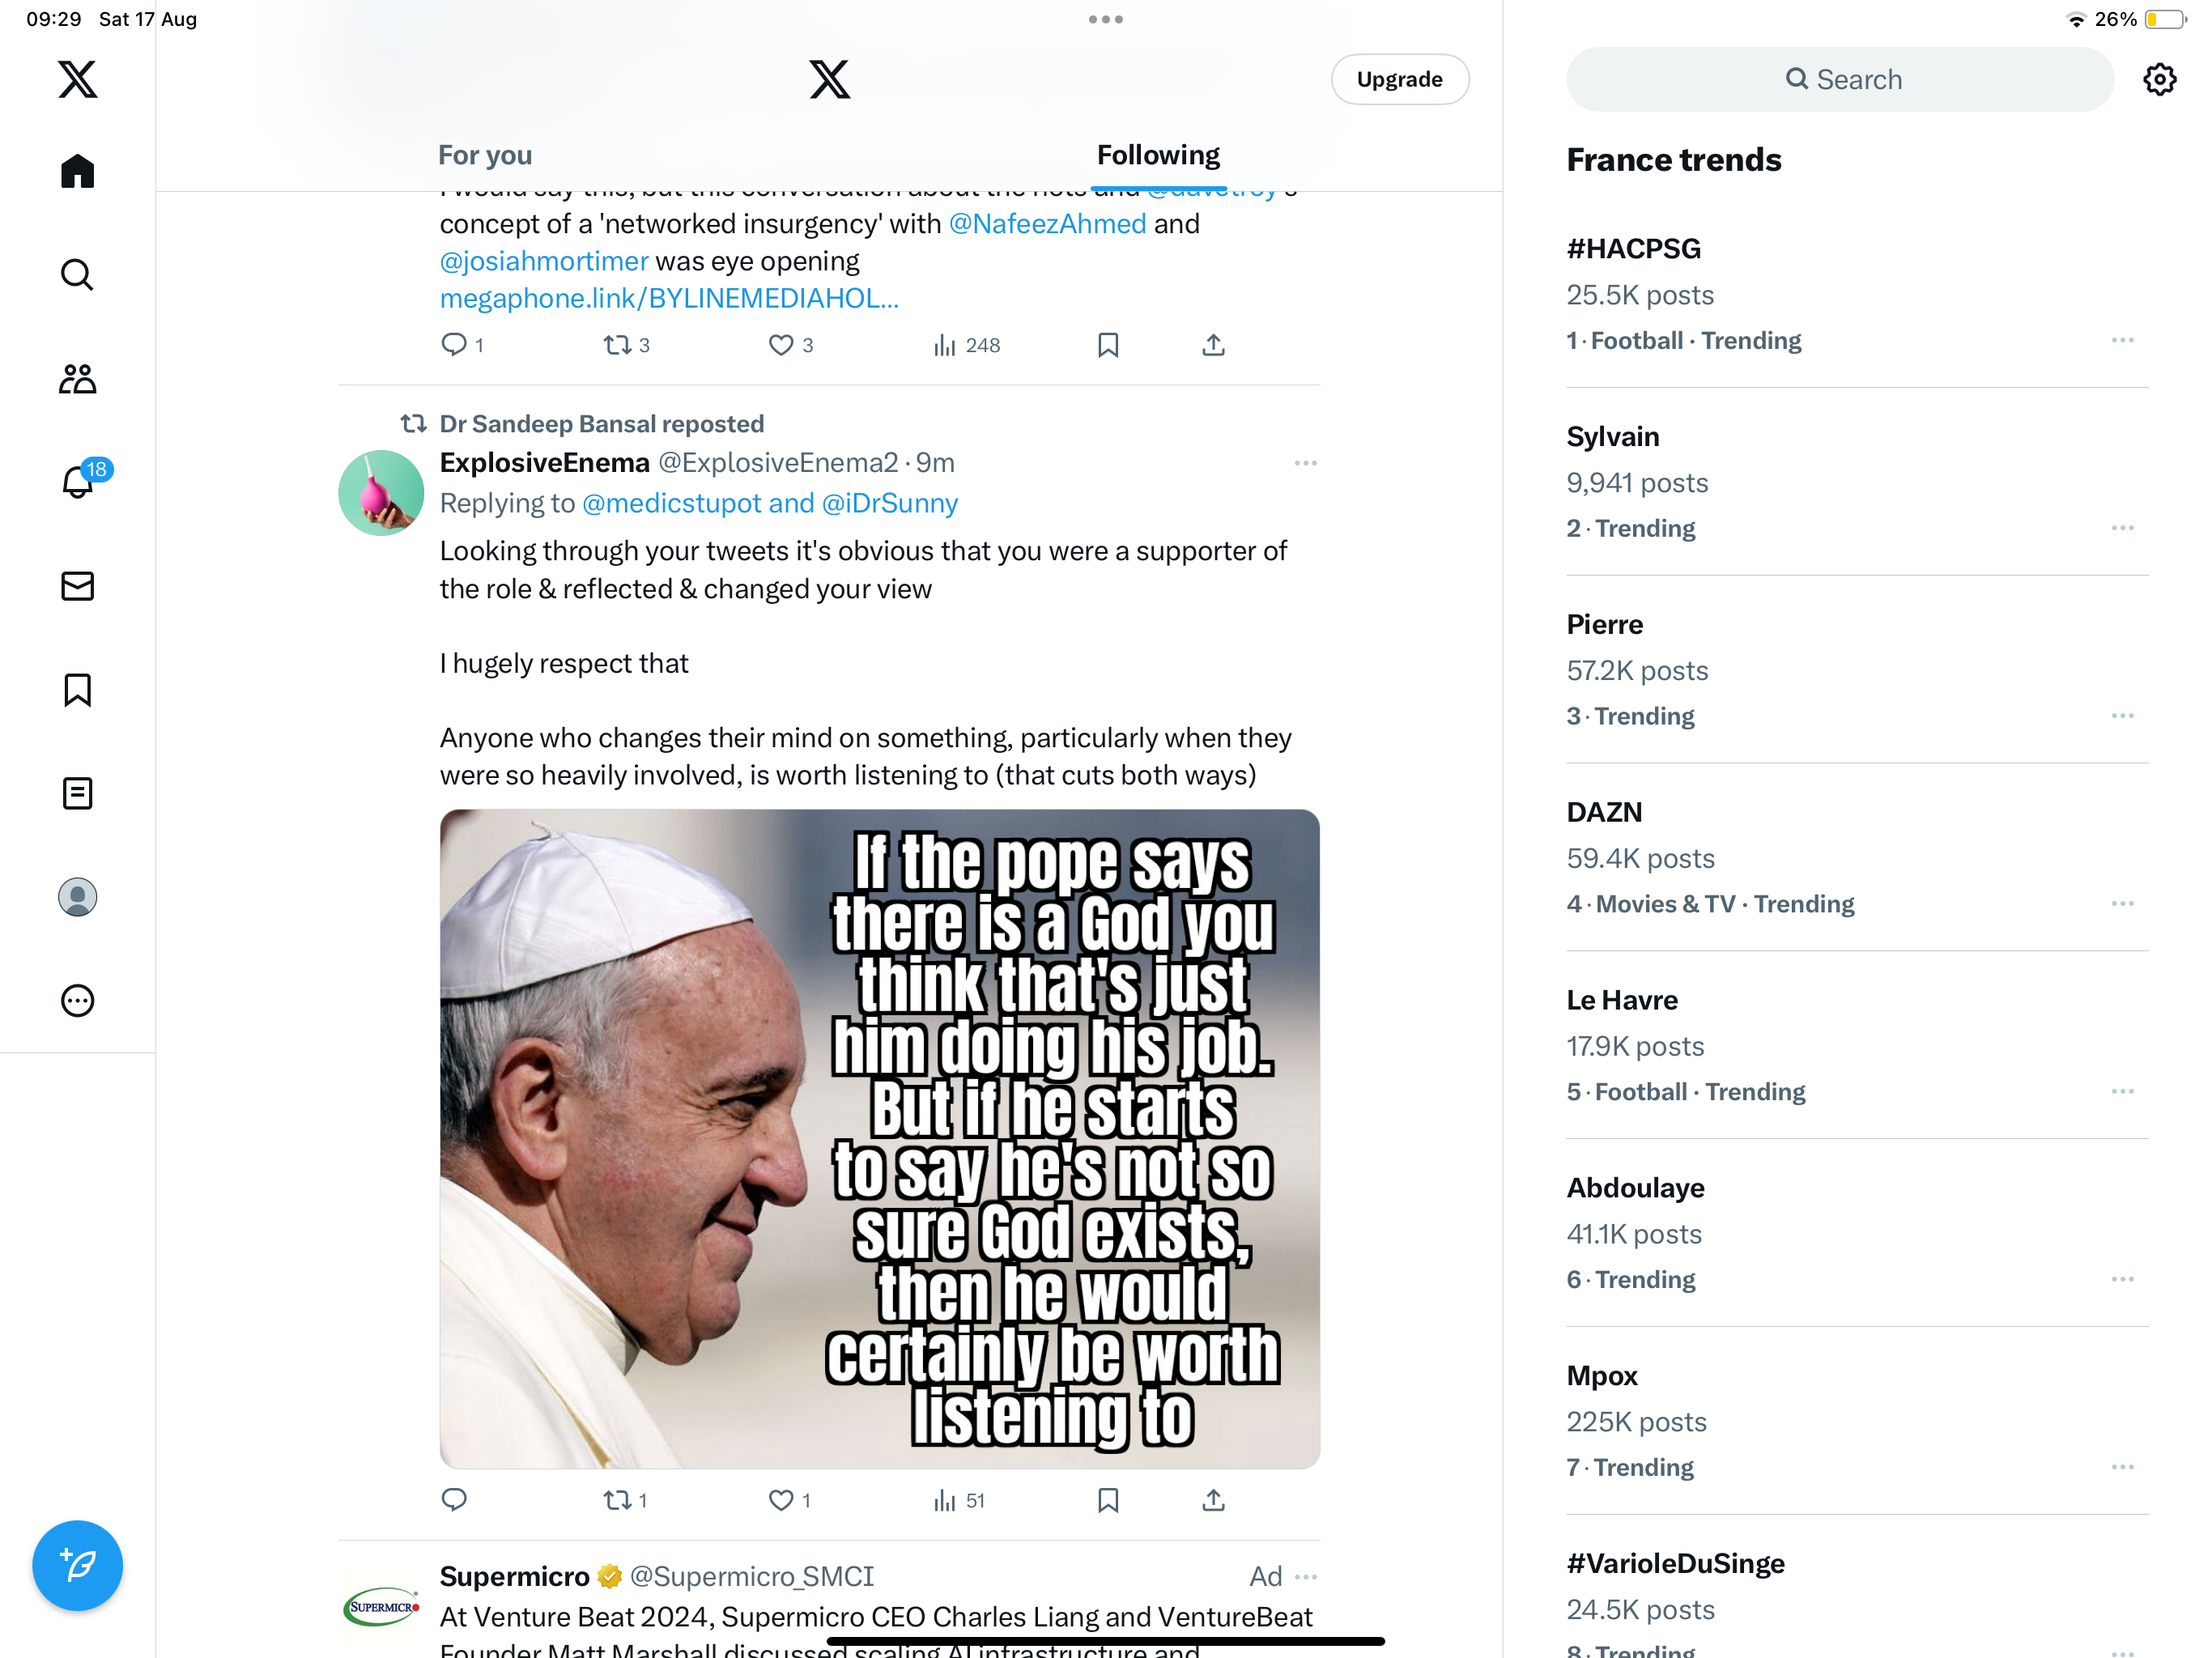Open the Abdoulaye trend

point(1857,1233)
